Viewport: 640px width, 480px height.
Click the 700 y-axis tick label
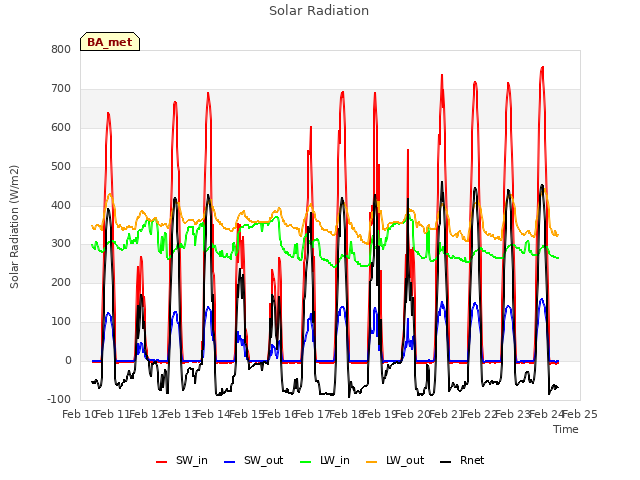tap(61, 89)
